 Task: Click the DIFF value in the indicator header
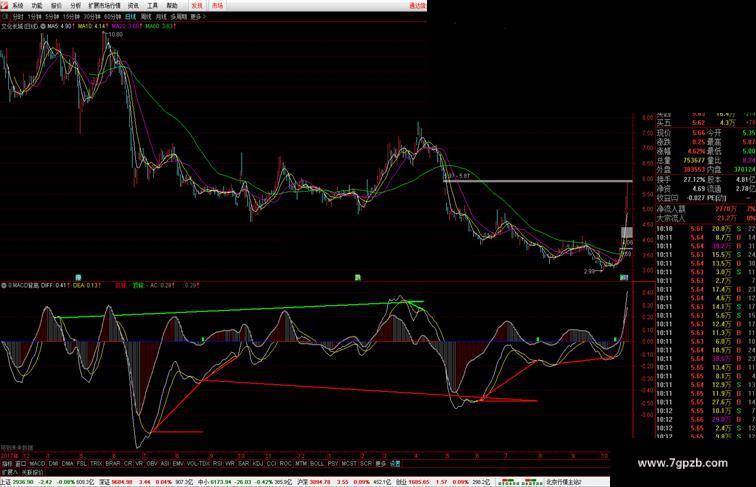tap(55, 285)
